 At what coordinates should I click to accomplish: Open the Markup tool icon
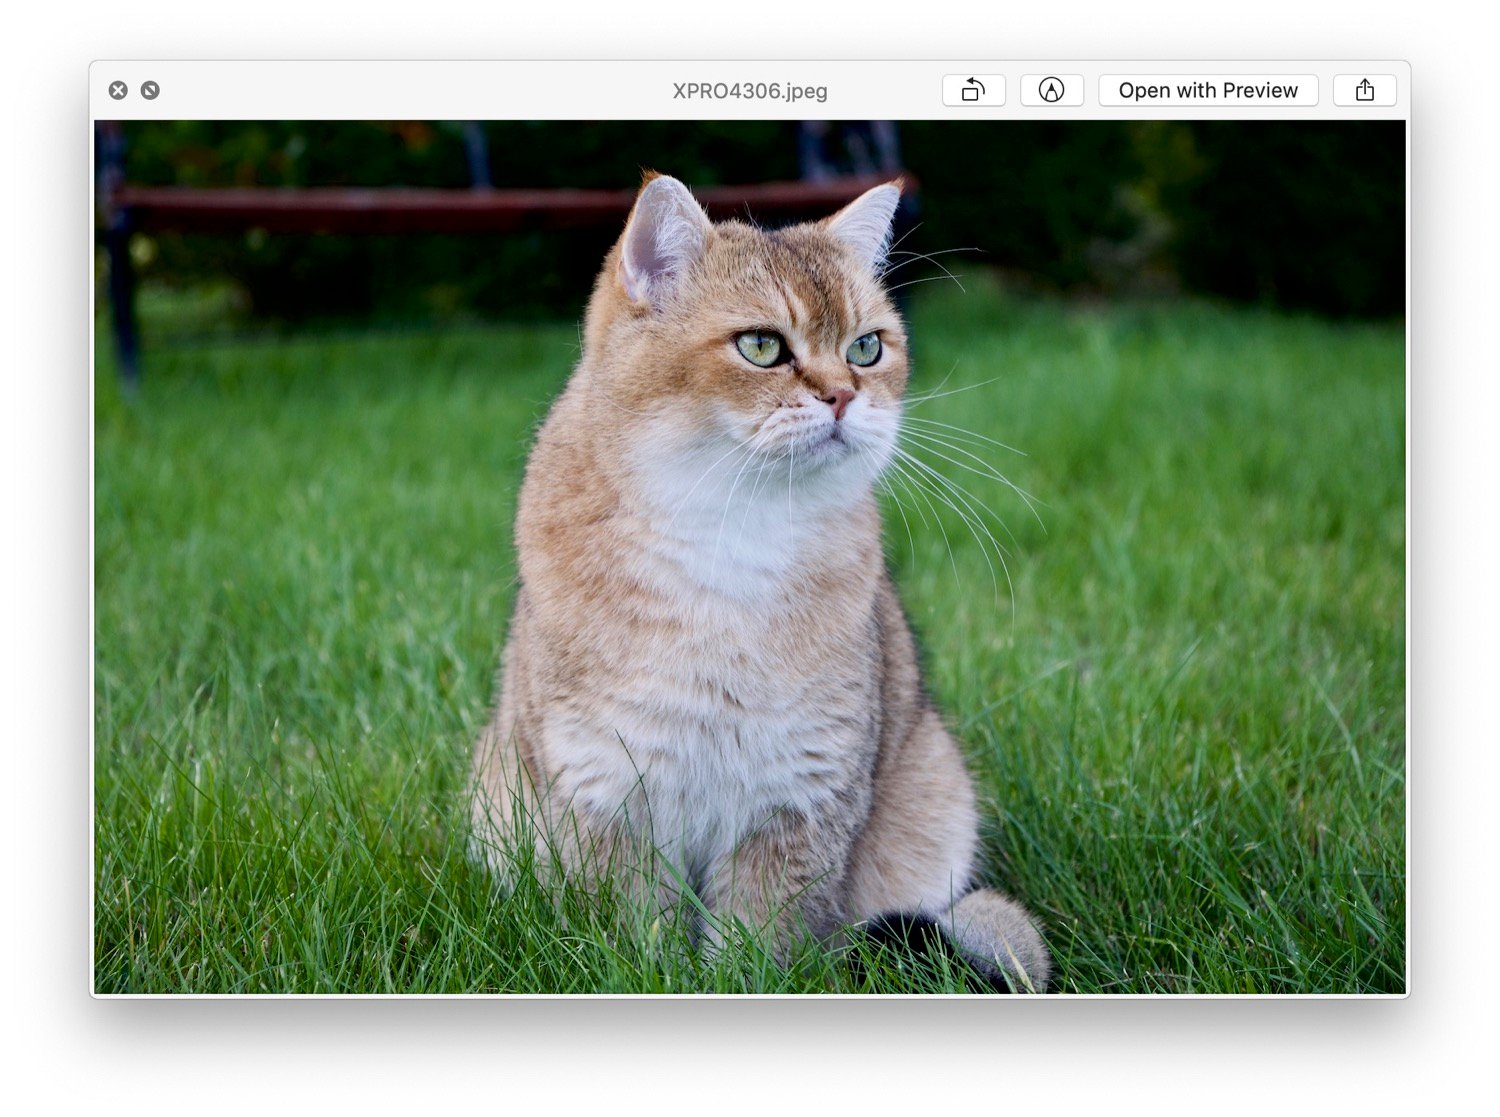[x=1051, y=90]
